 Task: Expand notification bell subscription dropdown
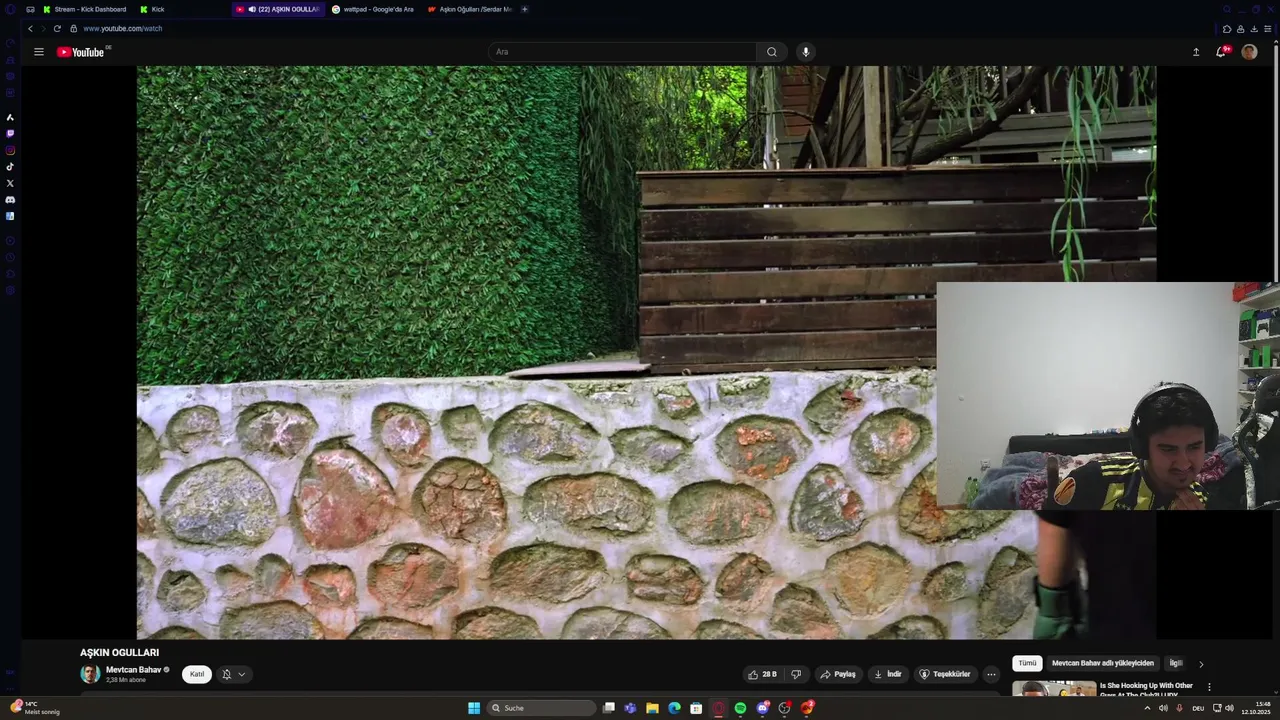click(233, 674)
